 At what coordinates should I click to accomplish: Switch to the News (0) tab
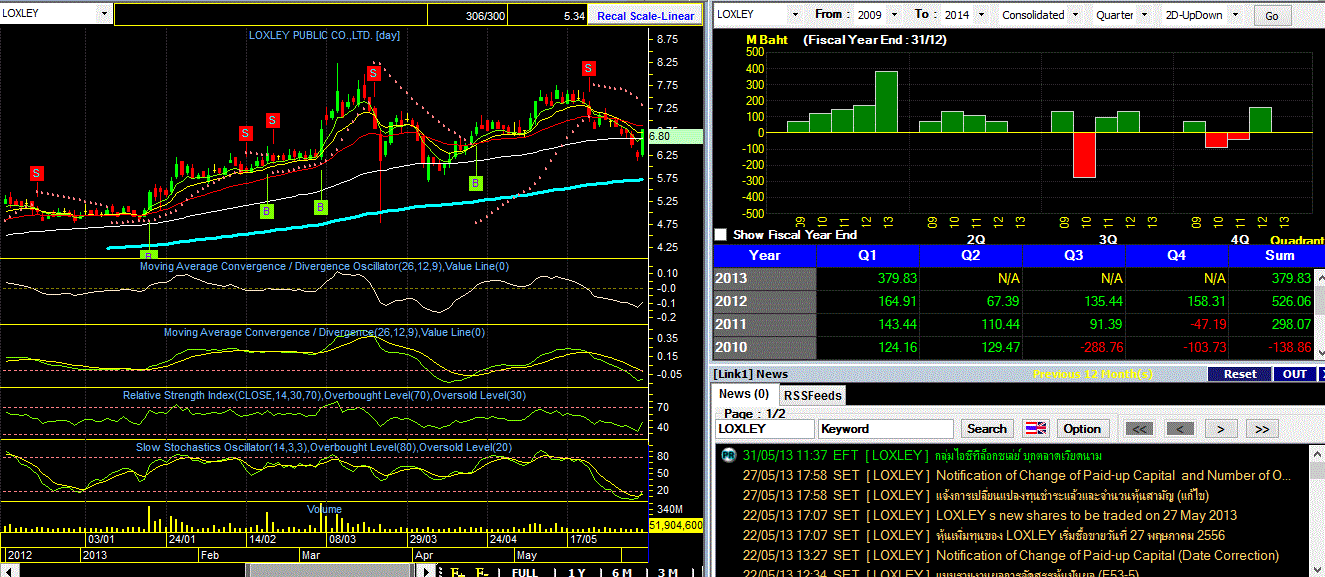click(745, 394)
